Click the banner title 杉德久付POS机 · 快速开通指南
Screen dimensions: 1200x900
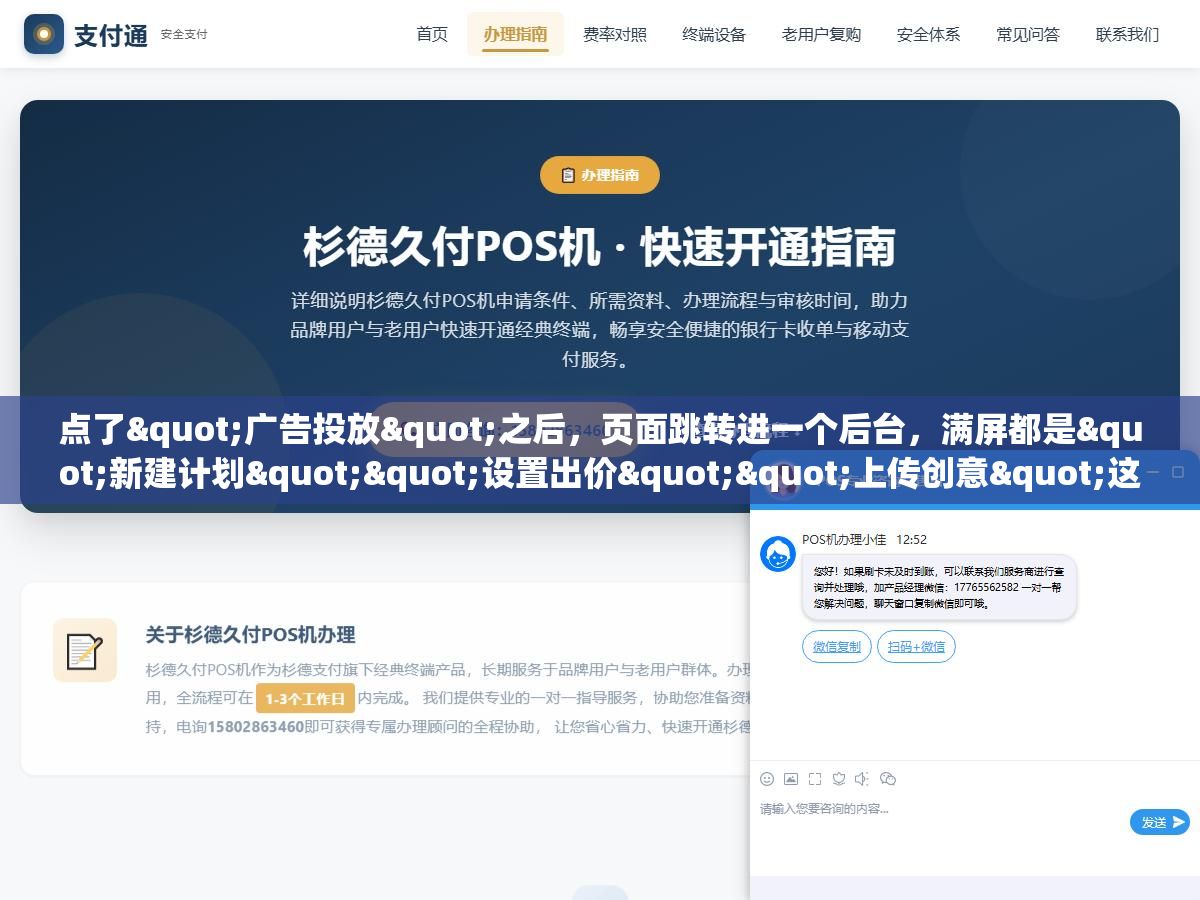(x=600, y=247)
